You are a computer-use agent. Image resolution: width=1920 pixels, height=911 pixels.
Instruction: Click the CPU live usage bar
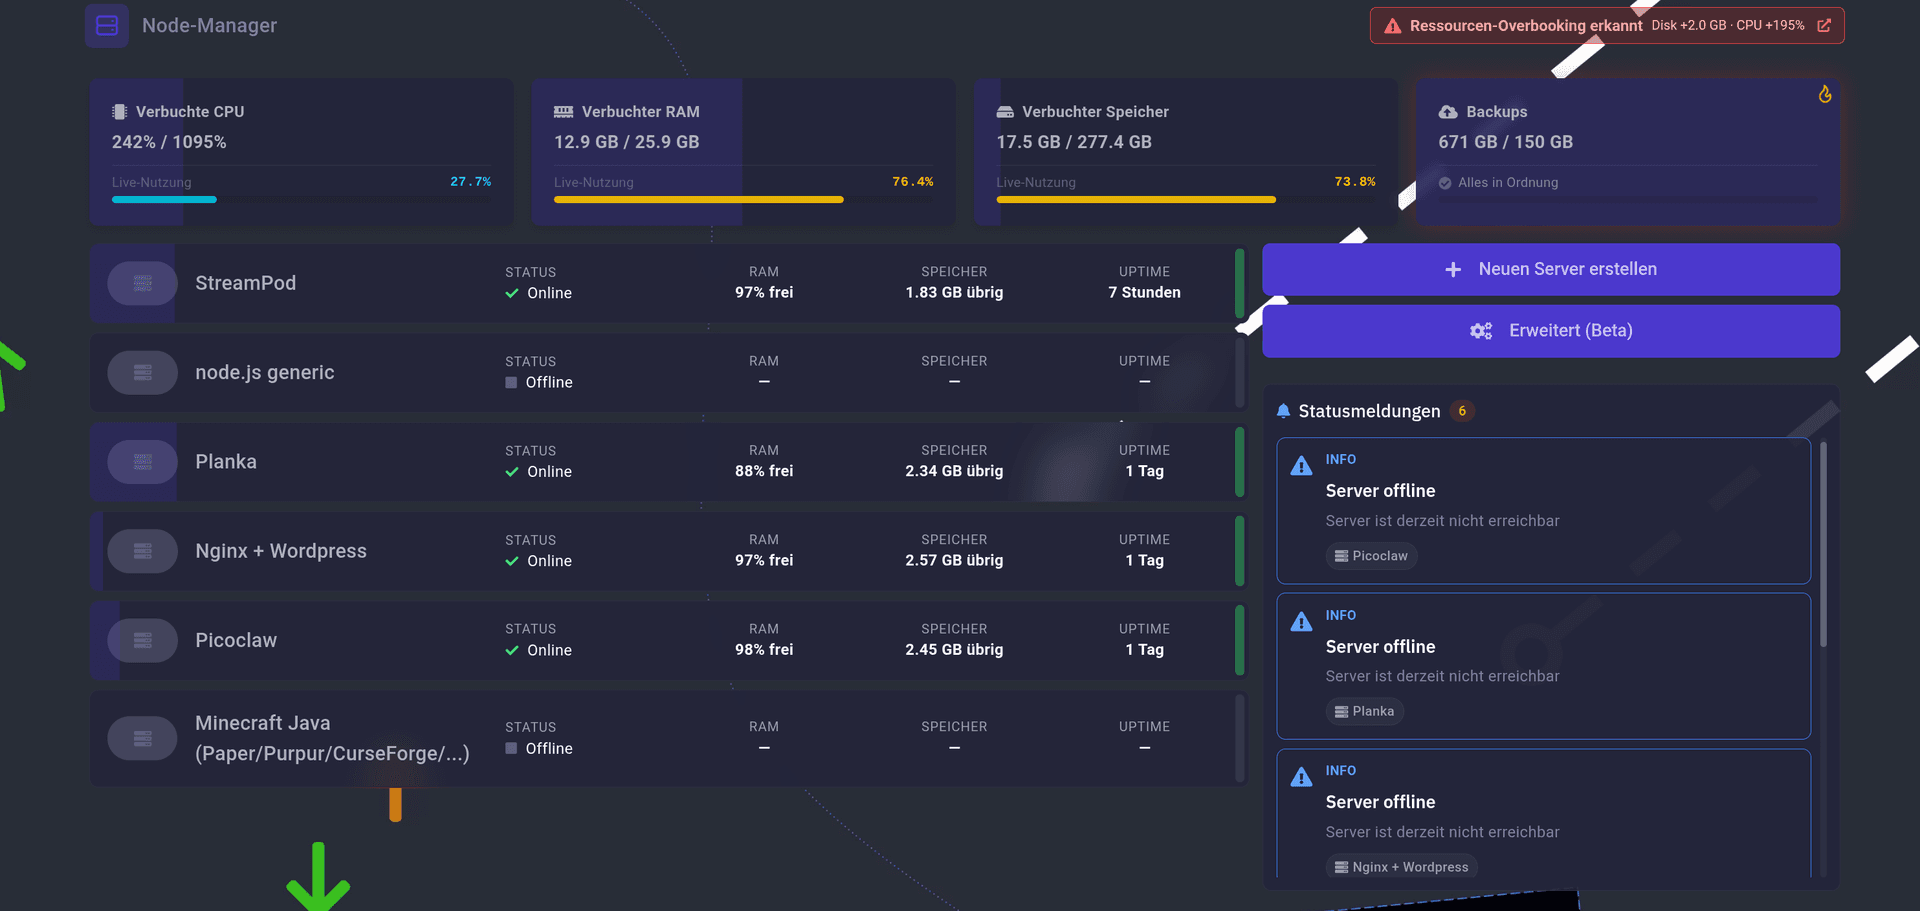pyautogui.click(x=301, y=200)
